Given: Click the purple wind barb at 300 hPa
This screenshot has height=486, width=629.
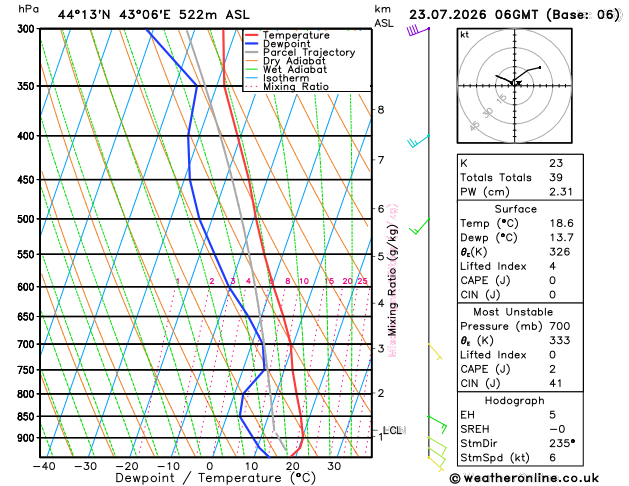Looking at the screenshot, I should (418, 30).
